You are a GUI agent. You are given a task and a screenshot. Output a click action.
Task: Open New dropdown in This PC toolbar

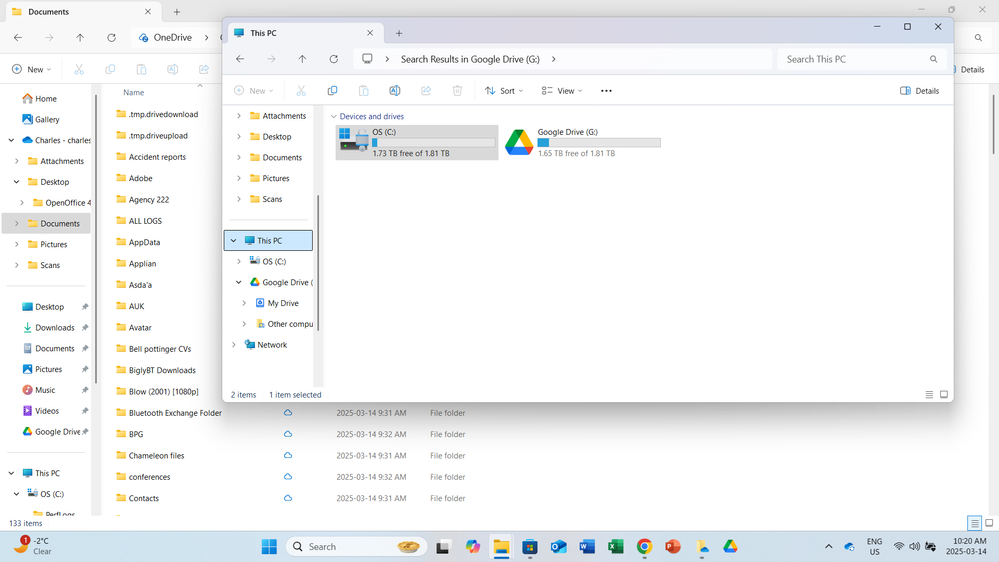click(x=254, y=90)
